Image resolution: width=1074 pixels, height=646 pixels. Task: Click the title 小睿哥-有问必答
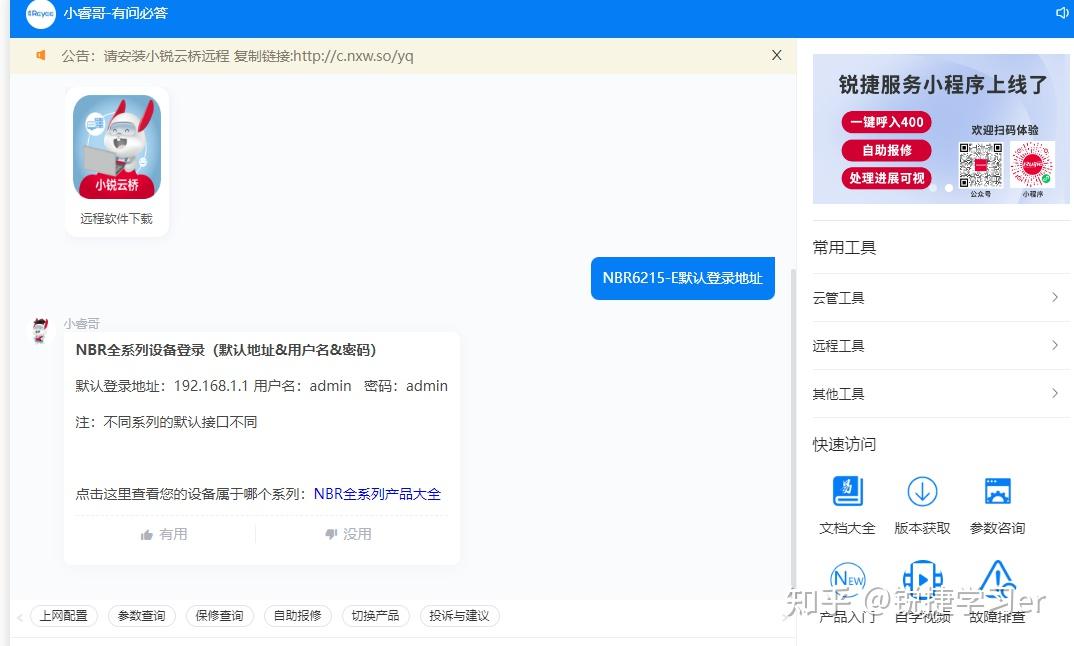click(x=116, y=13)
